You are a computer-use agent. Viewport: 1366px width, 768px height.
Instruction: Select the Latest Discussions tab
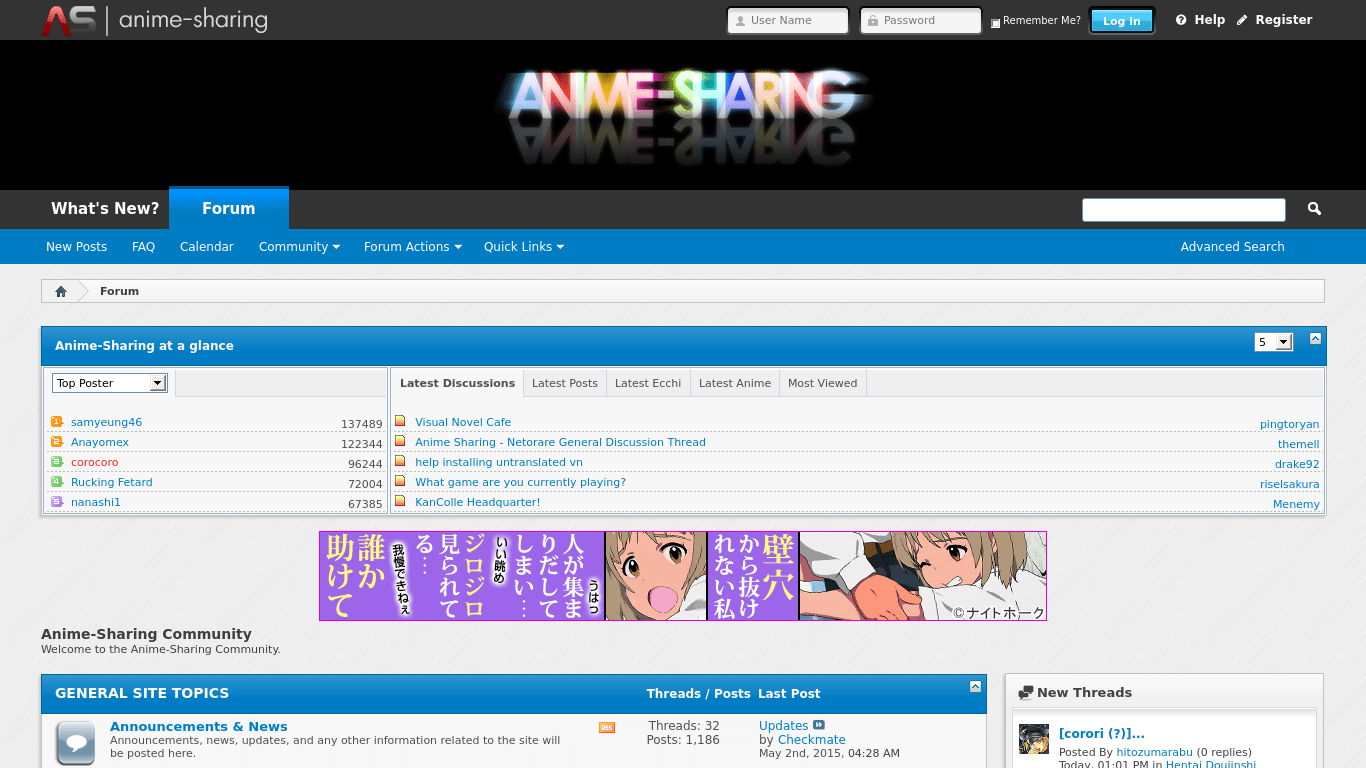pos(457,383)
